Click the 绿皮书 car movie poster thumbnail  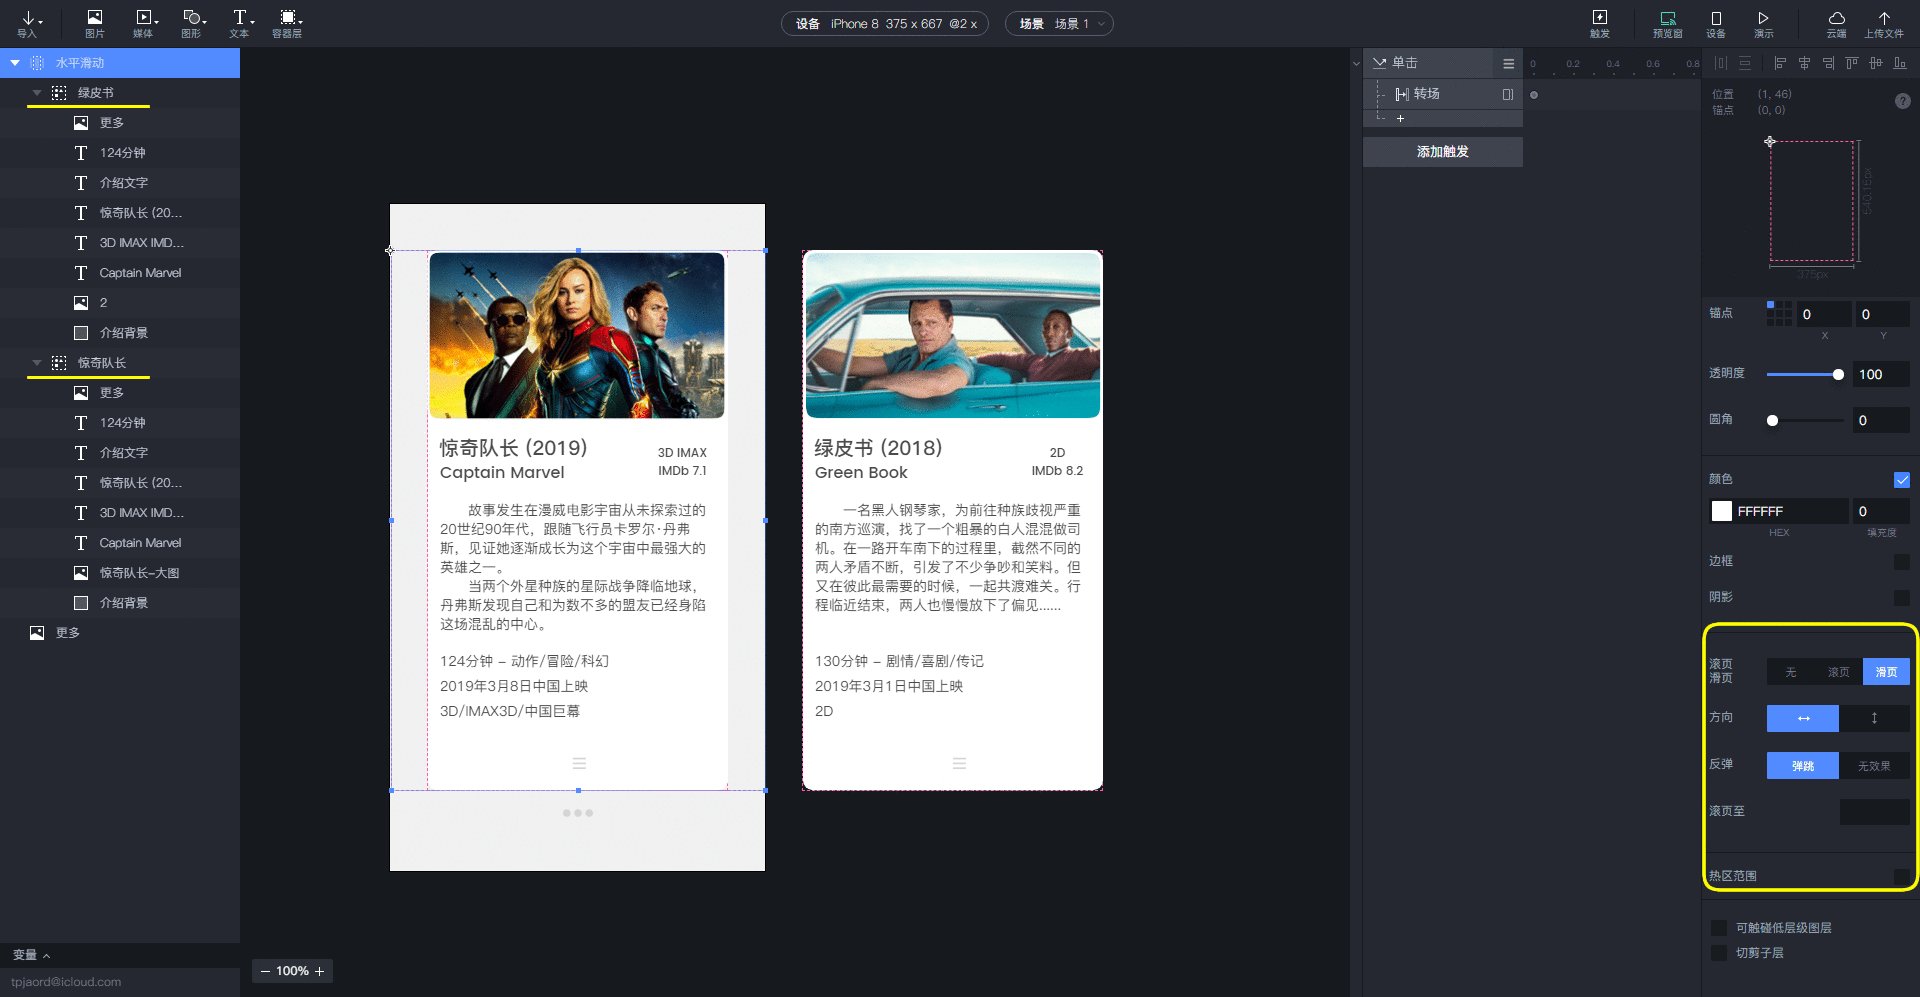(953, 335)
